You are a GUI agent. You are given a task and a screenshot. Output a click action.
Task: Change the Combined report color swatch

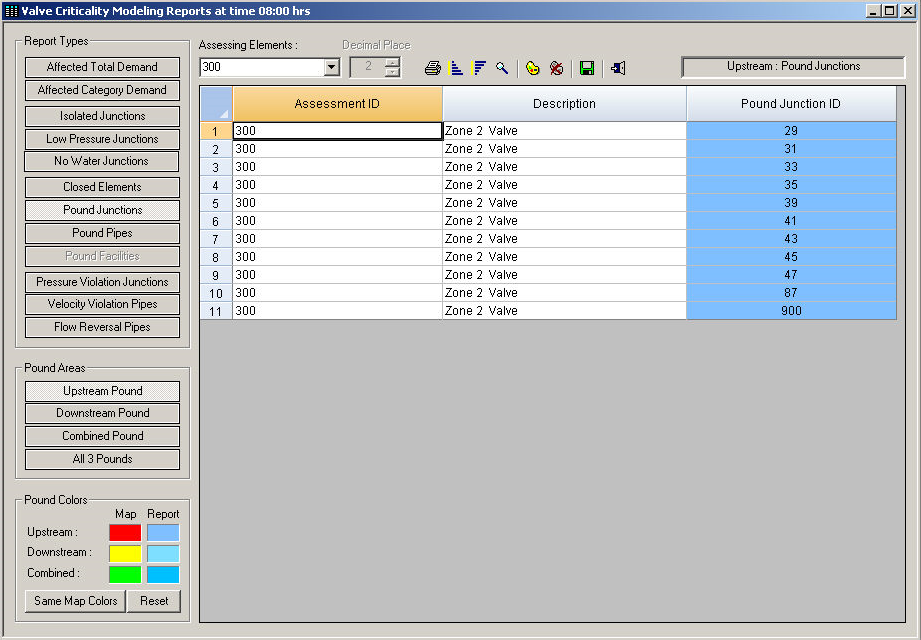(x=163, y=574)
